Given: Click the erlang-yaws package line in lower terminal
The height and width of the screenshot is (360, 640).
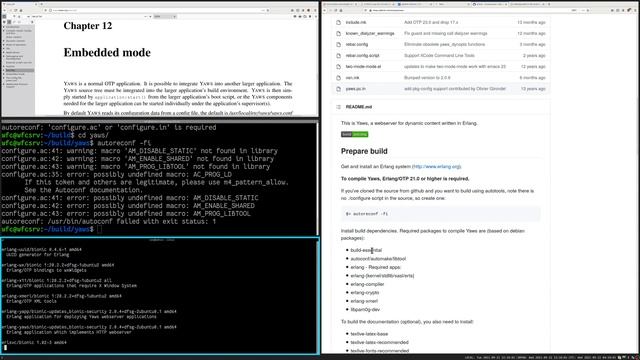Looking at the screenshot, I should point(89,327).
